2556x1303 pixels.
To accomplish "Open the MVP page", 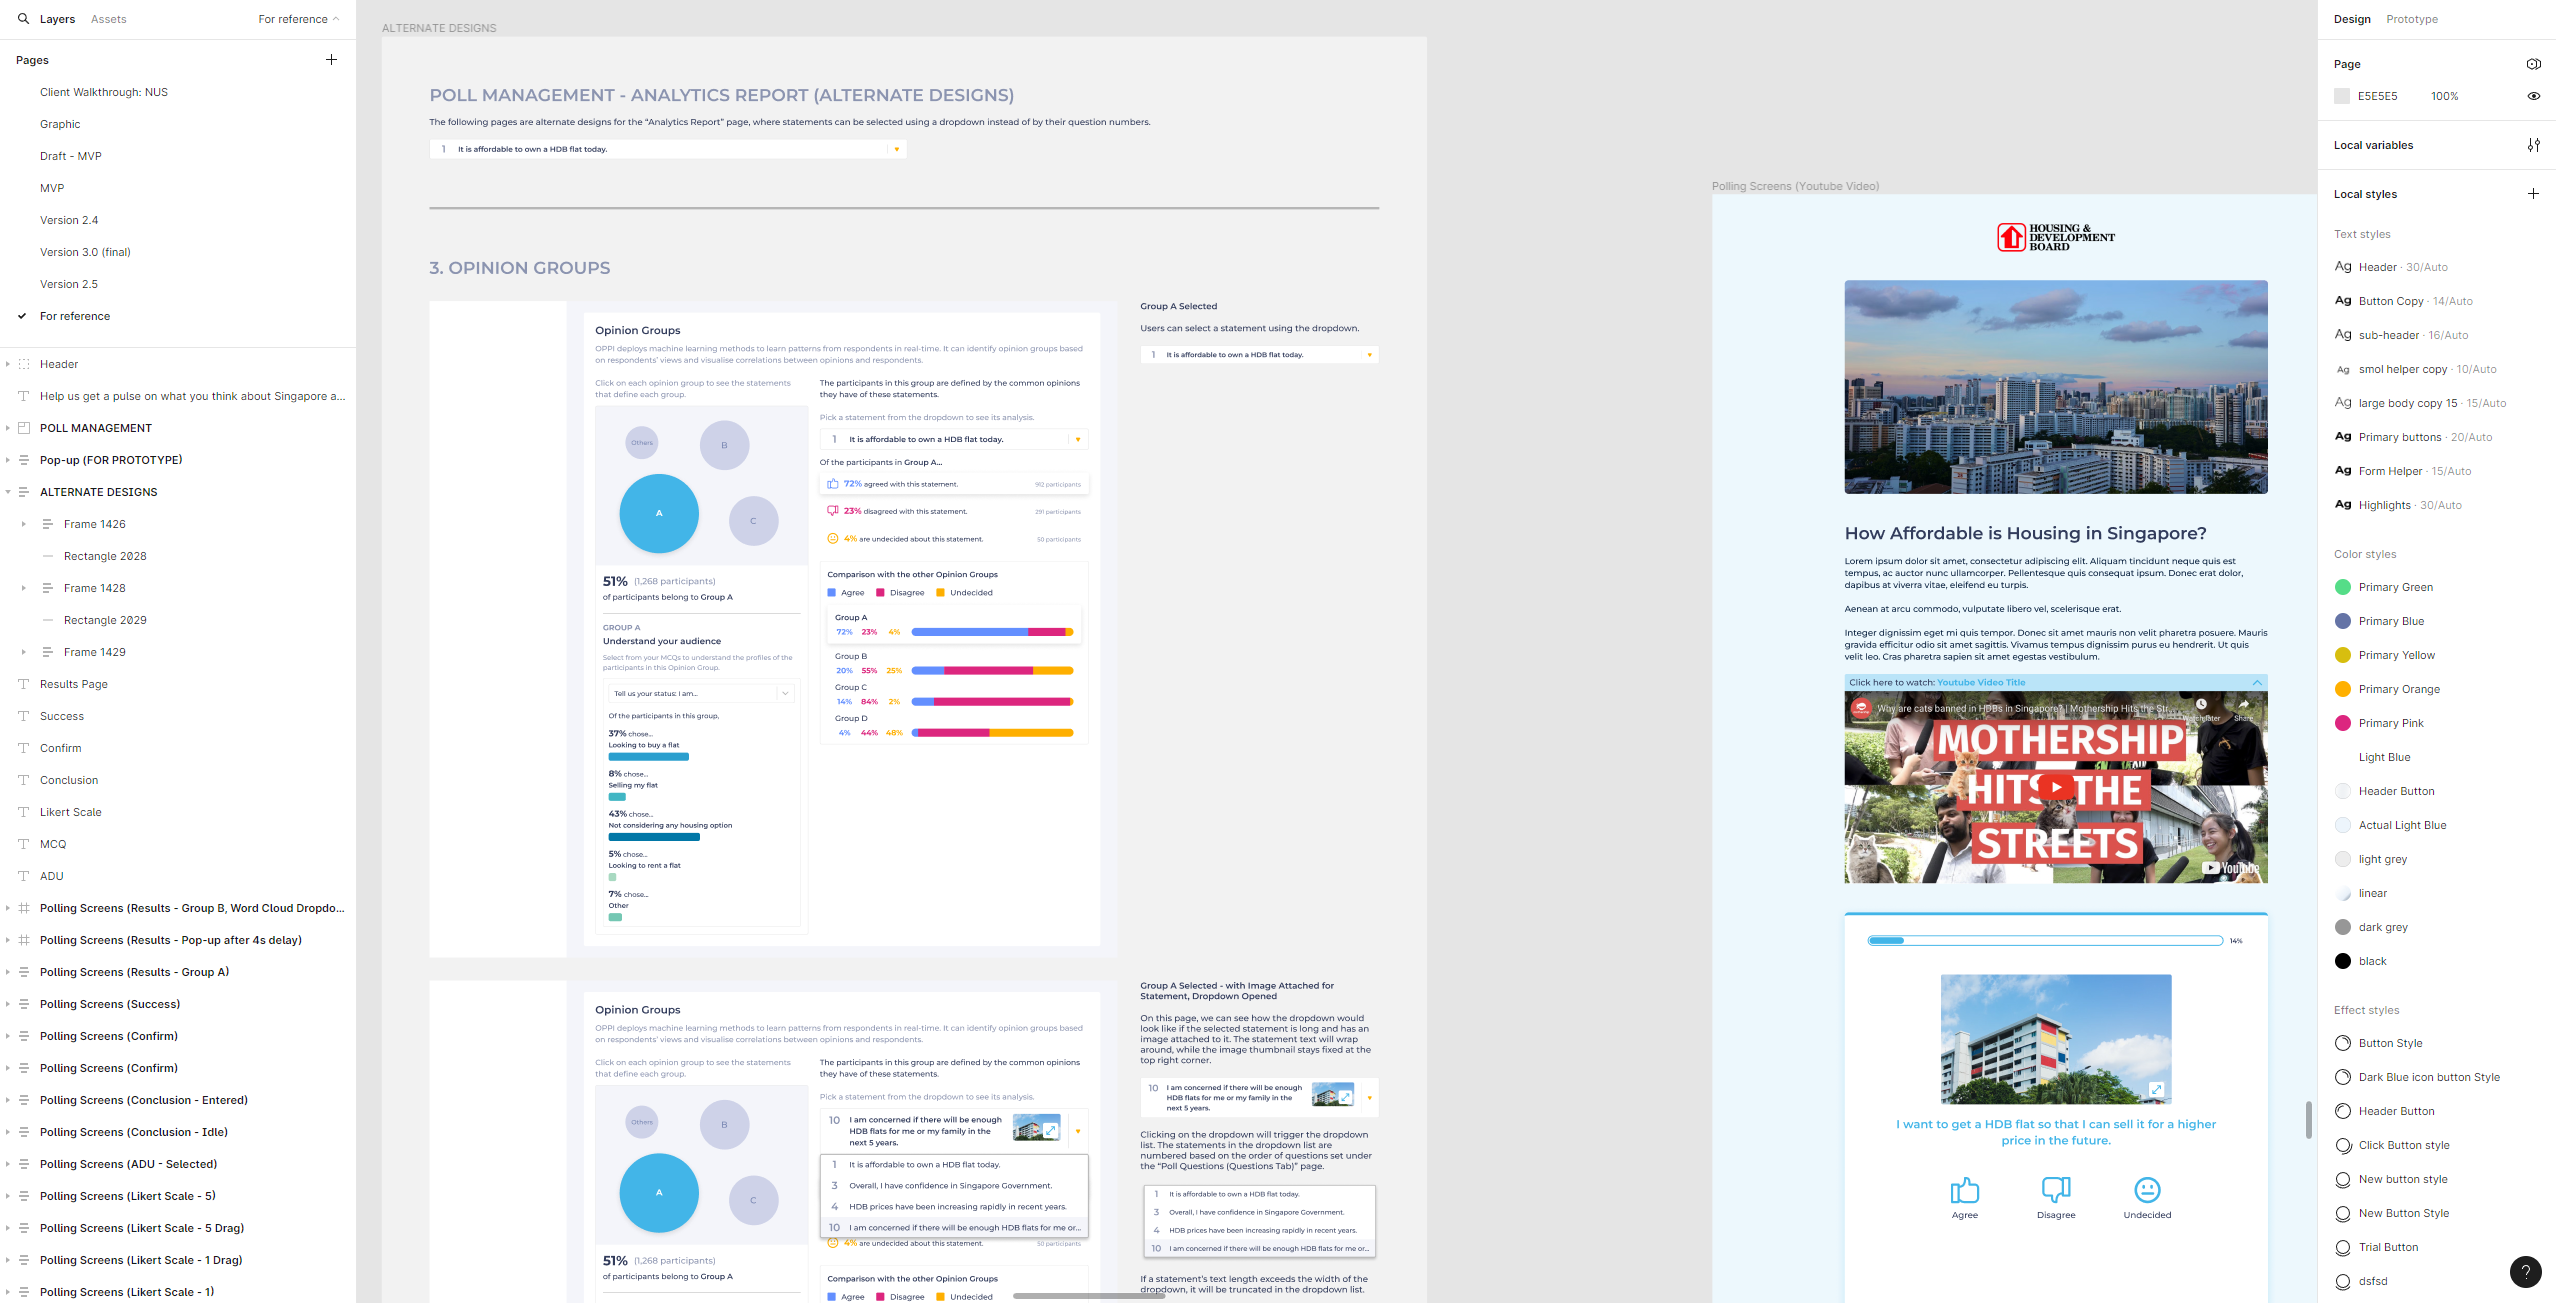I will [x=52, y=188].
